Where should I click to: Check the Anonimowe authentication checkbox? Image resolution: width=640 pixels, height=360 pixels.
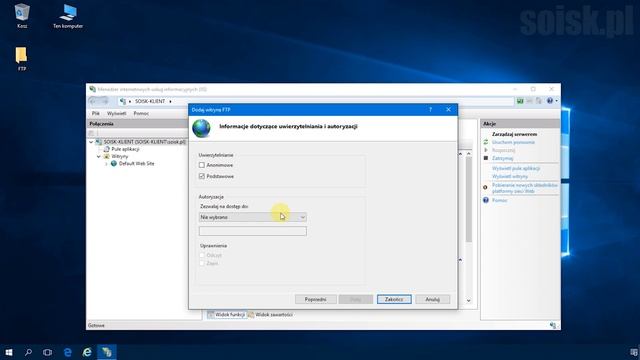tap(202, 165)
